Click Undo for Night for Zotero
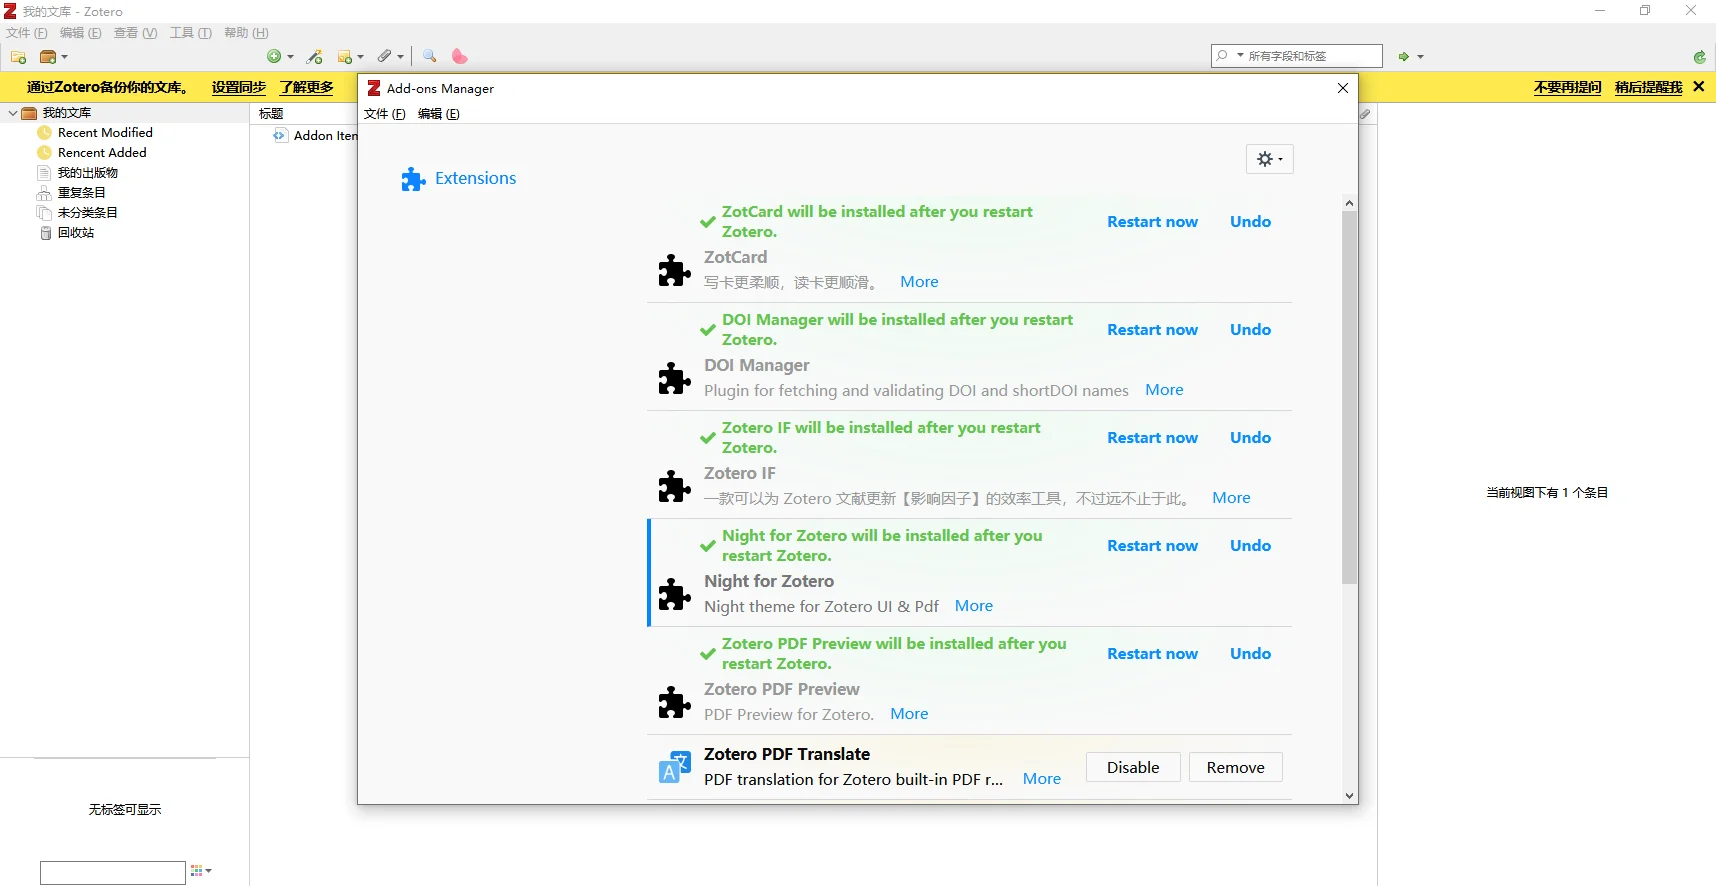The height and width of the screenshot is (886, 1716). 1250,546
